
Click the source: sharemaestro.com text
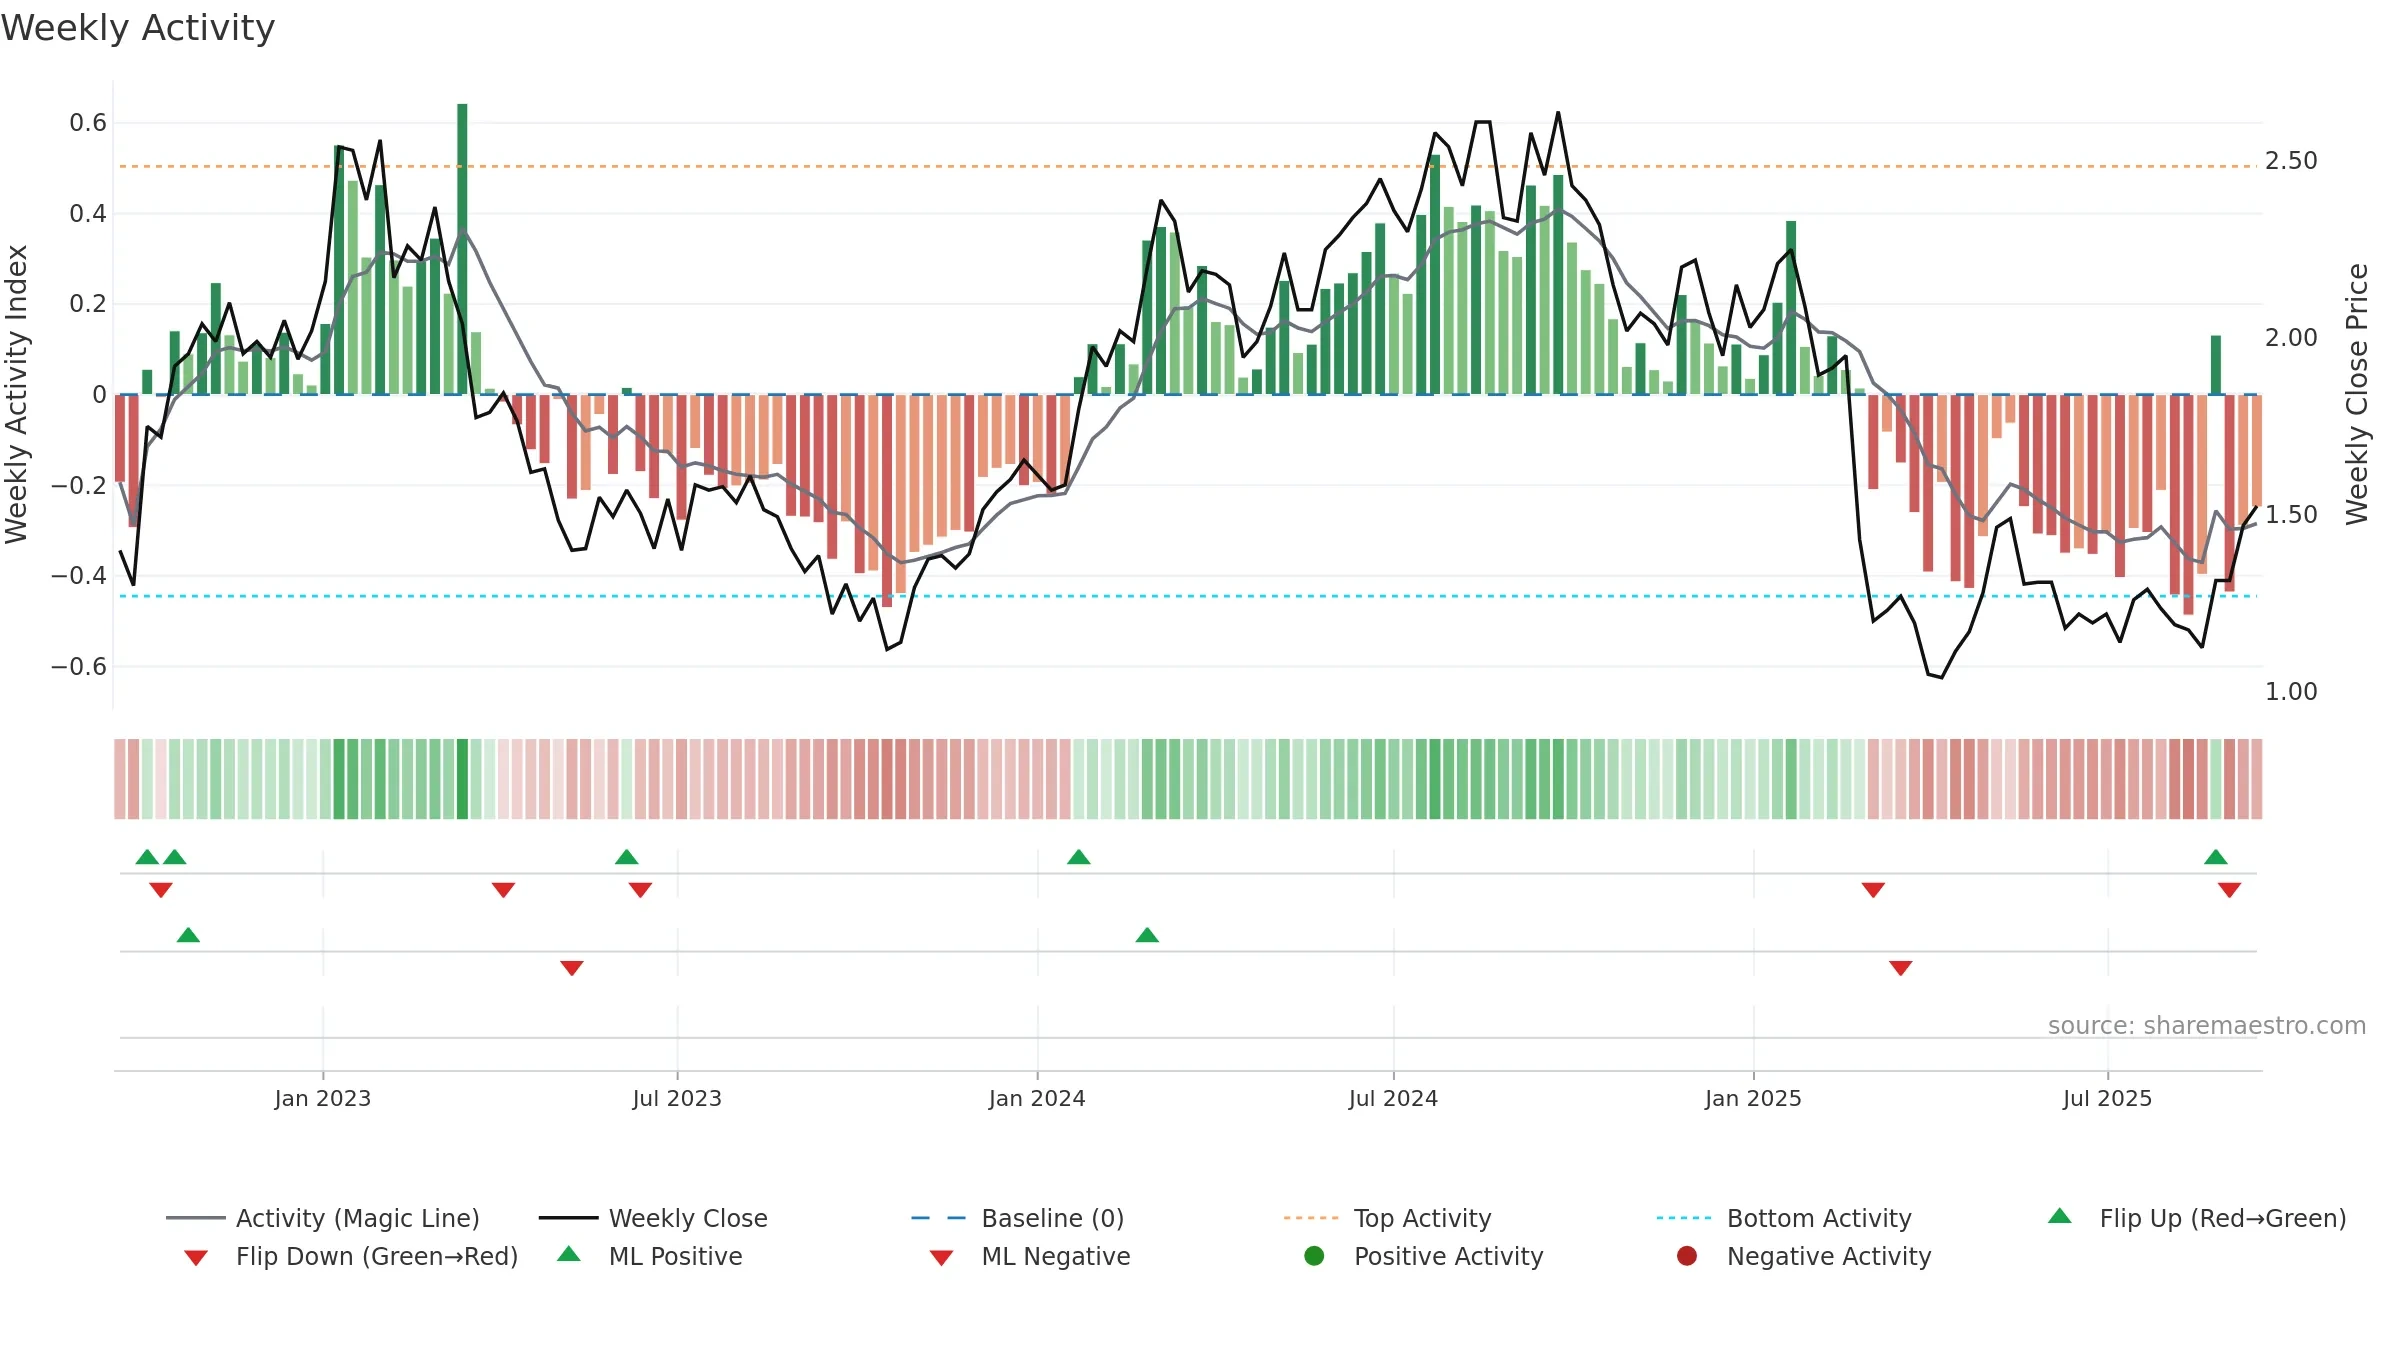[2207, 1026]
